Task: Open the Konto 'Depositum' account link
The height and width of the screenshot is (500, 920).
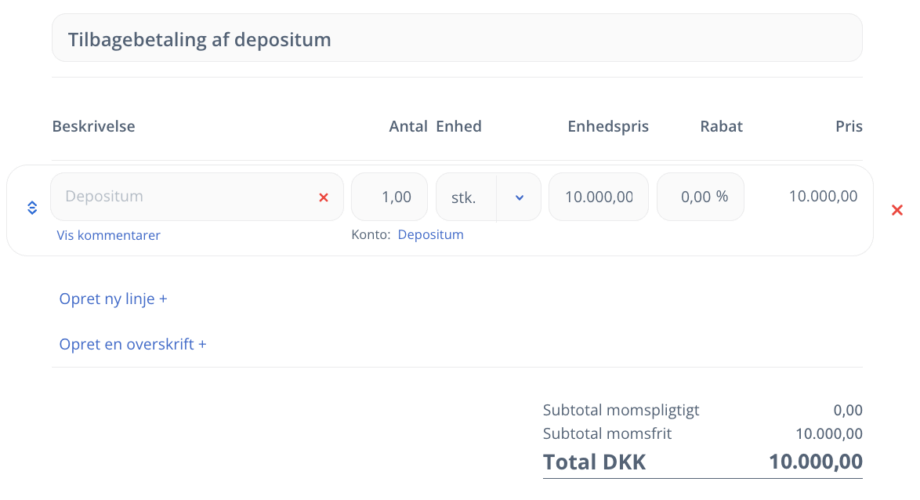Action: click(x=430, y=235)
